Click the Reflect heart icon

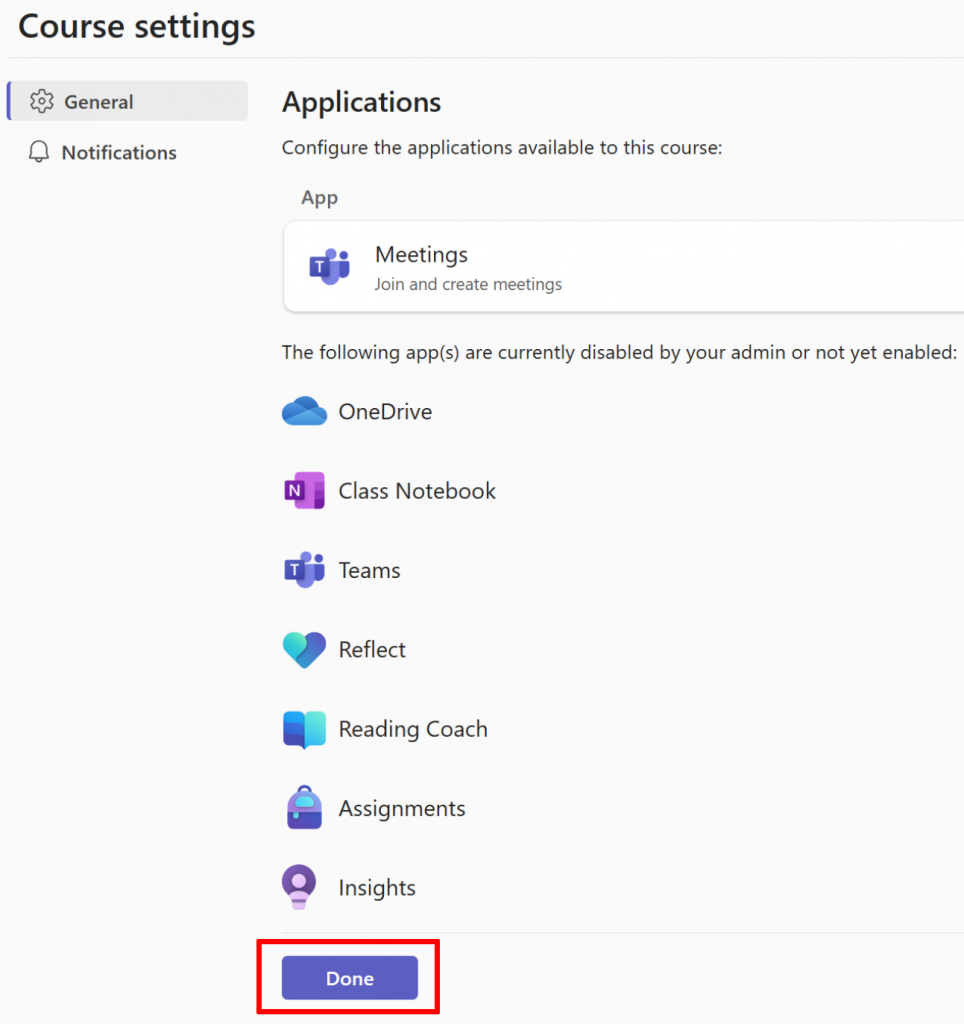[304, 650]
